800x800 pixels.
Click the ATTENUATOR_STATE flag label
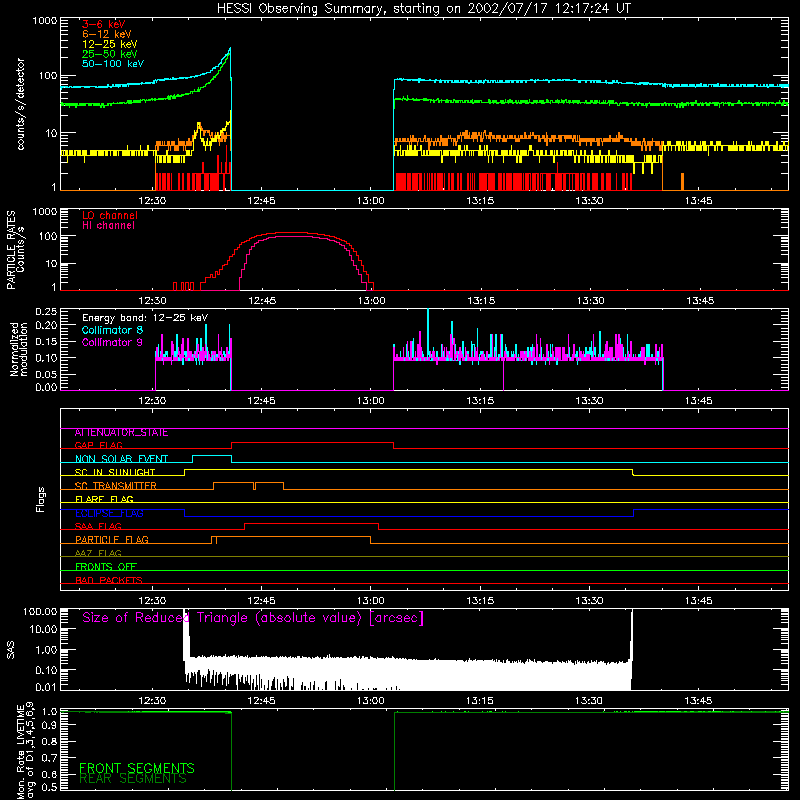121,433
